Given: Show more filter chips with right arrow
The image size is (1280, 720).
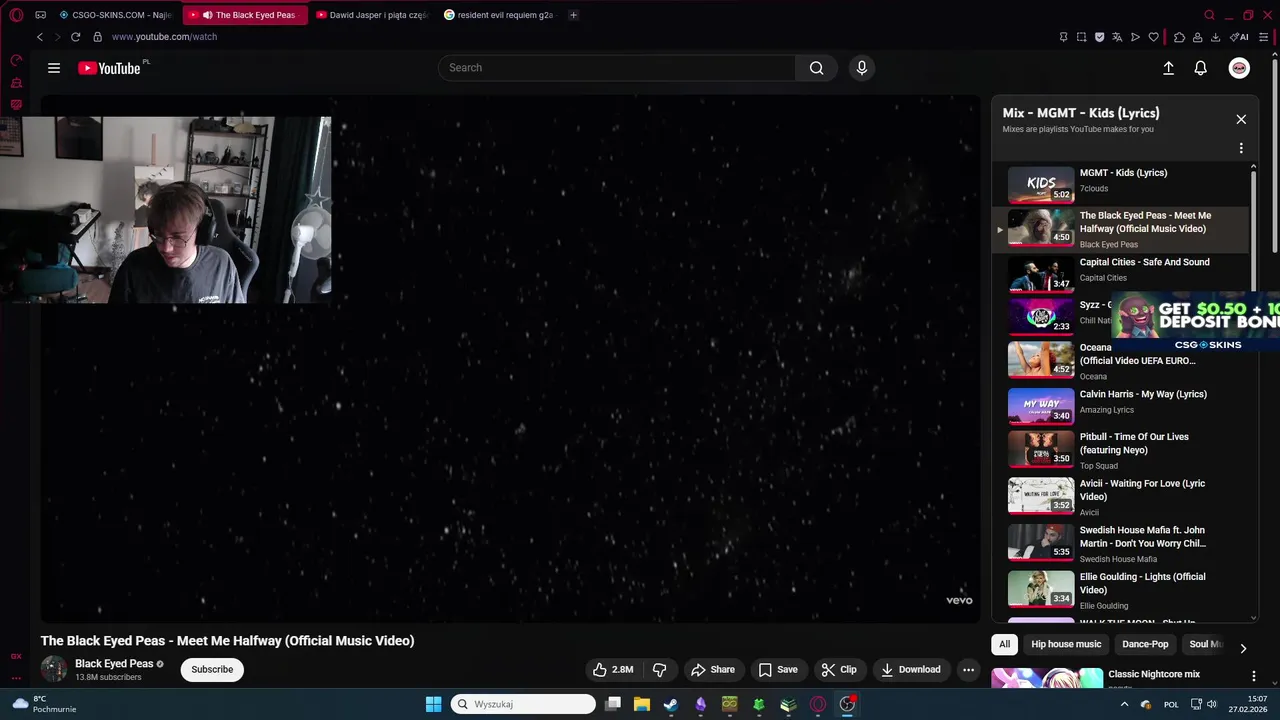Looking at the screenshot, I should (1243, 648).
